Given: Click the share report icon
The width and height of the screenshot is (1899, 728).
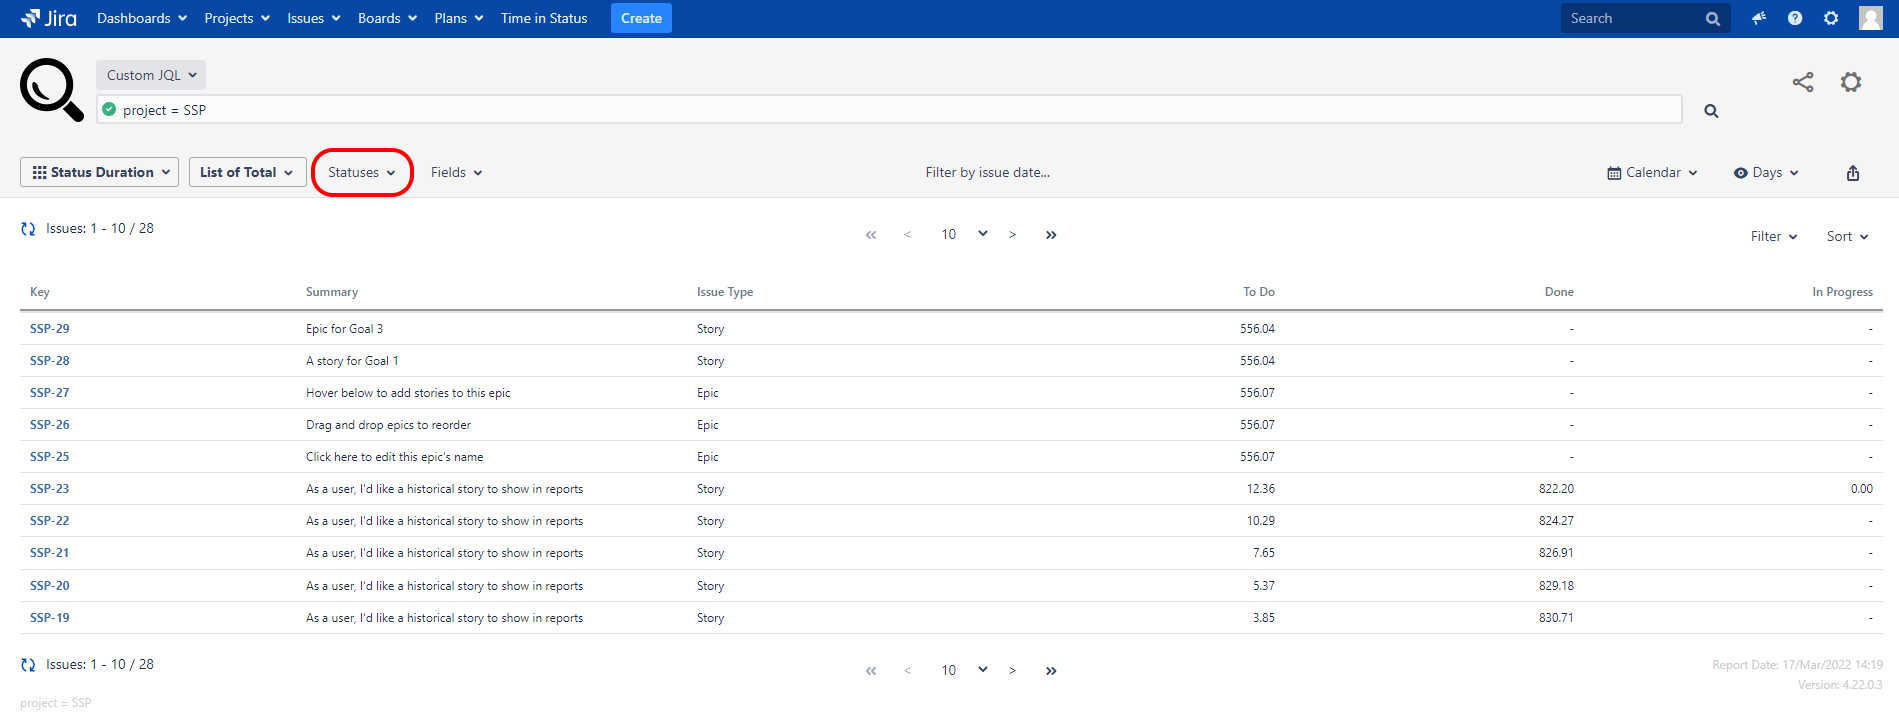Looking at the screenshot, I should tap(1802, 82).
